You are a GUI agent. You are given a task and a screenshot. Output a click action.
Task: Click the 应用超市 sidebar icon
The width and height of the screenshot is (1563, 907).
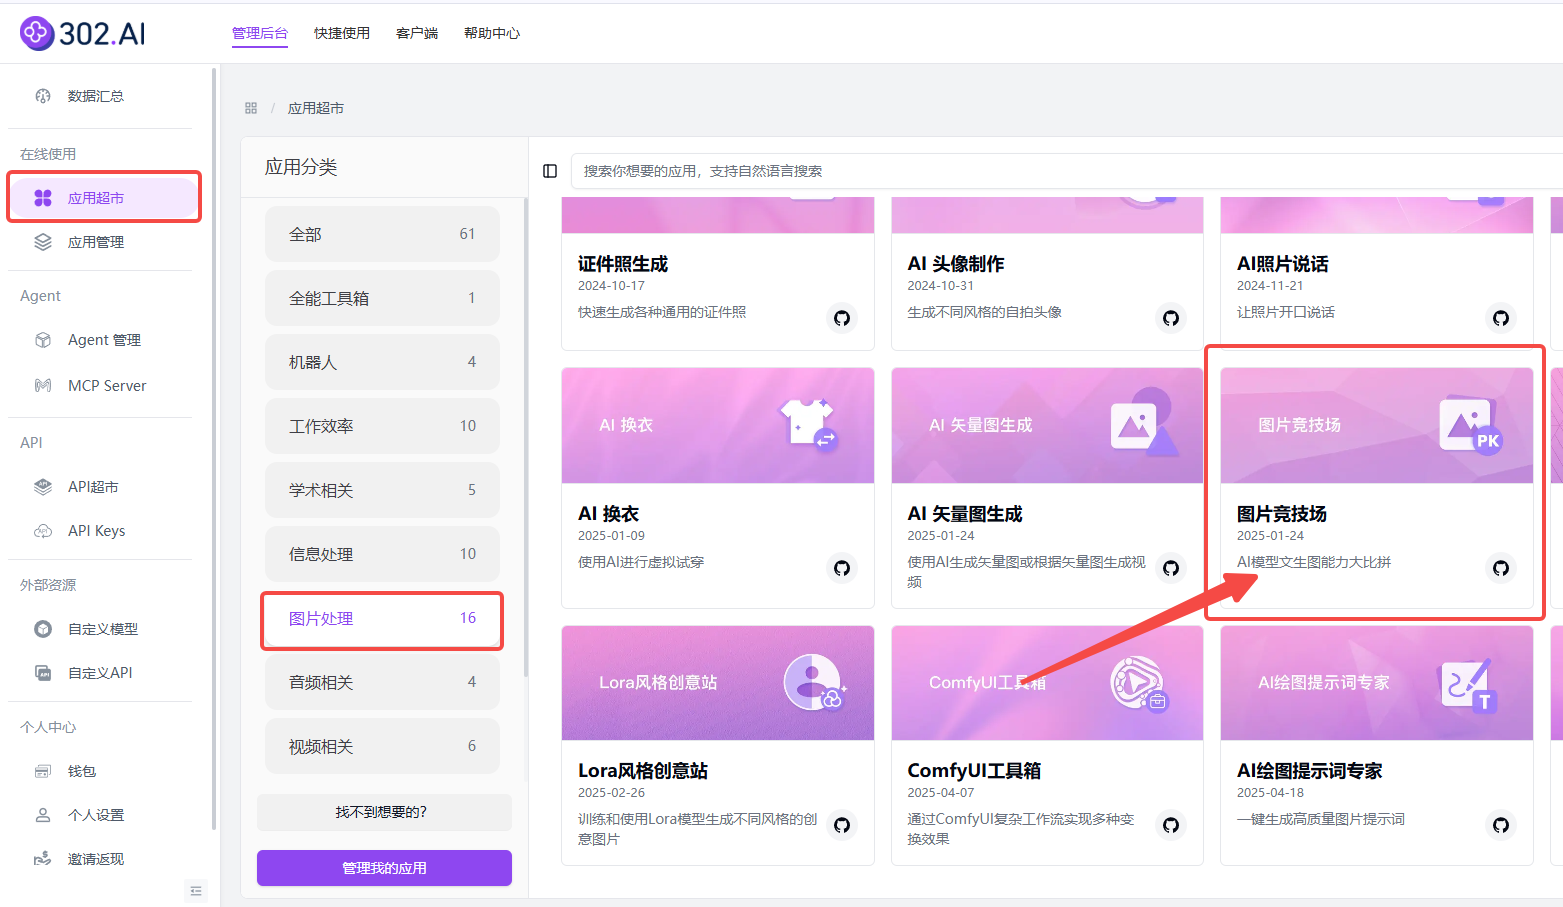point(43,198)
